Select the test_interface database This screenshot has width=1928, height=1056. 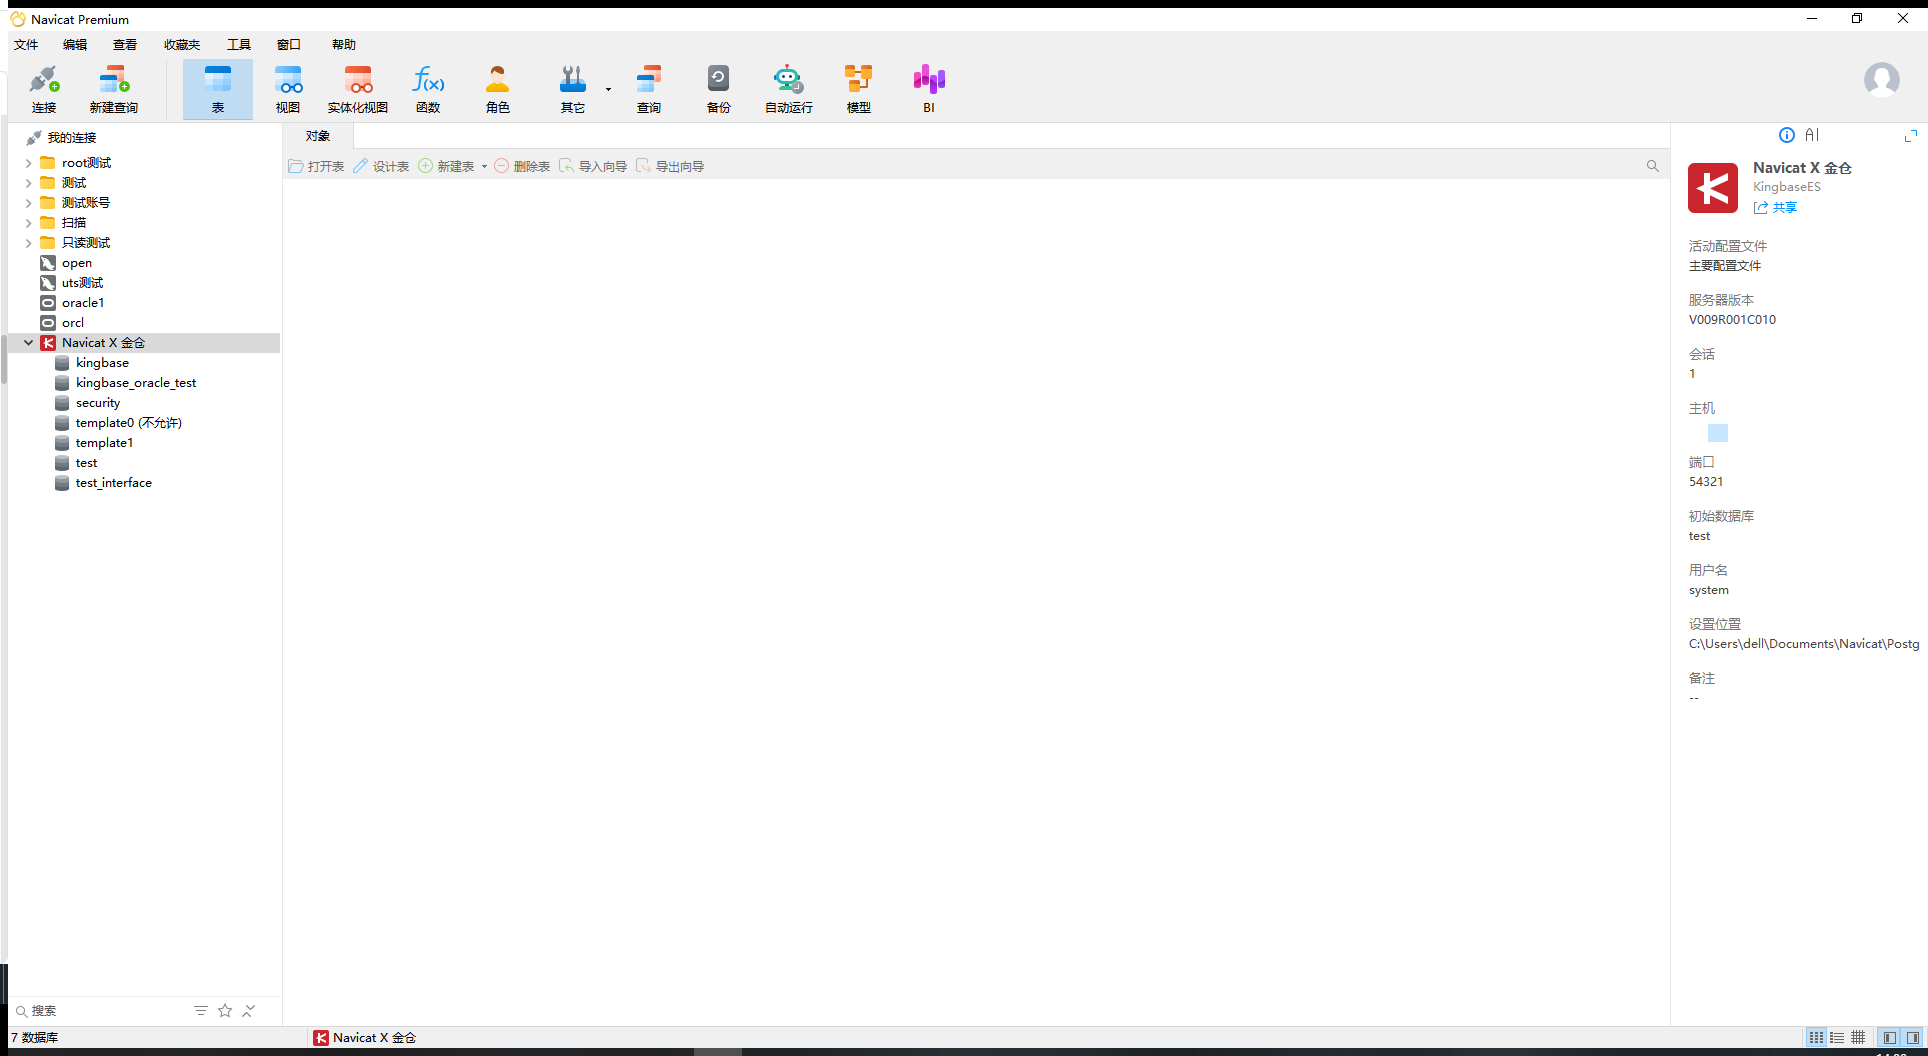coord(114,483)
